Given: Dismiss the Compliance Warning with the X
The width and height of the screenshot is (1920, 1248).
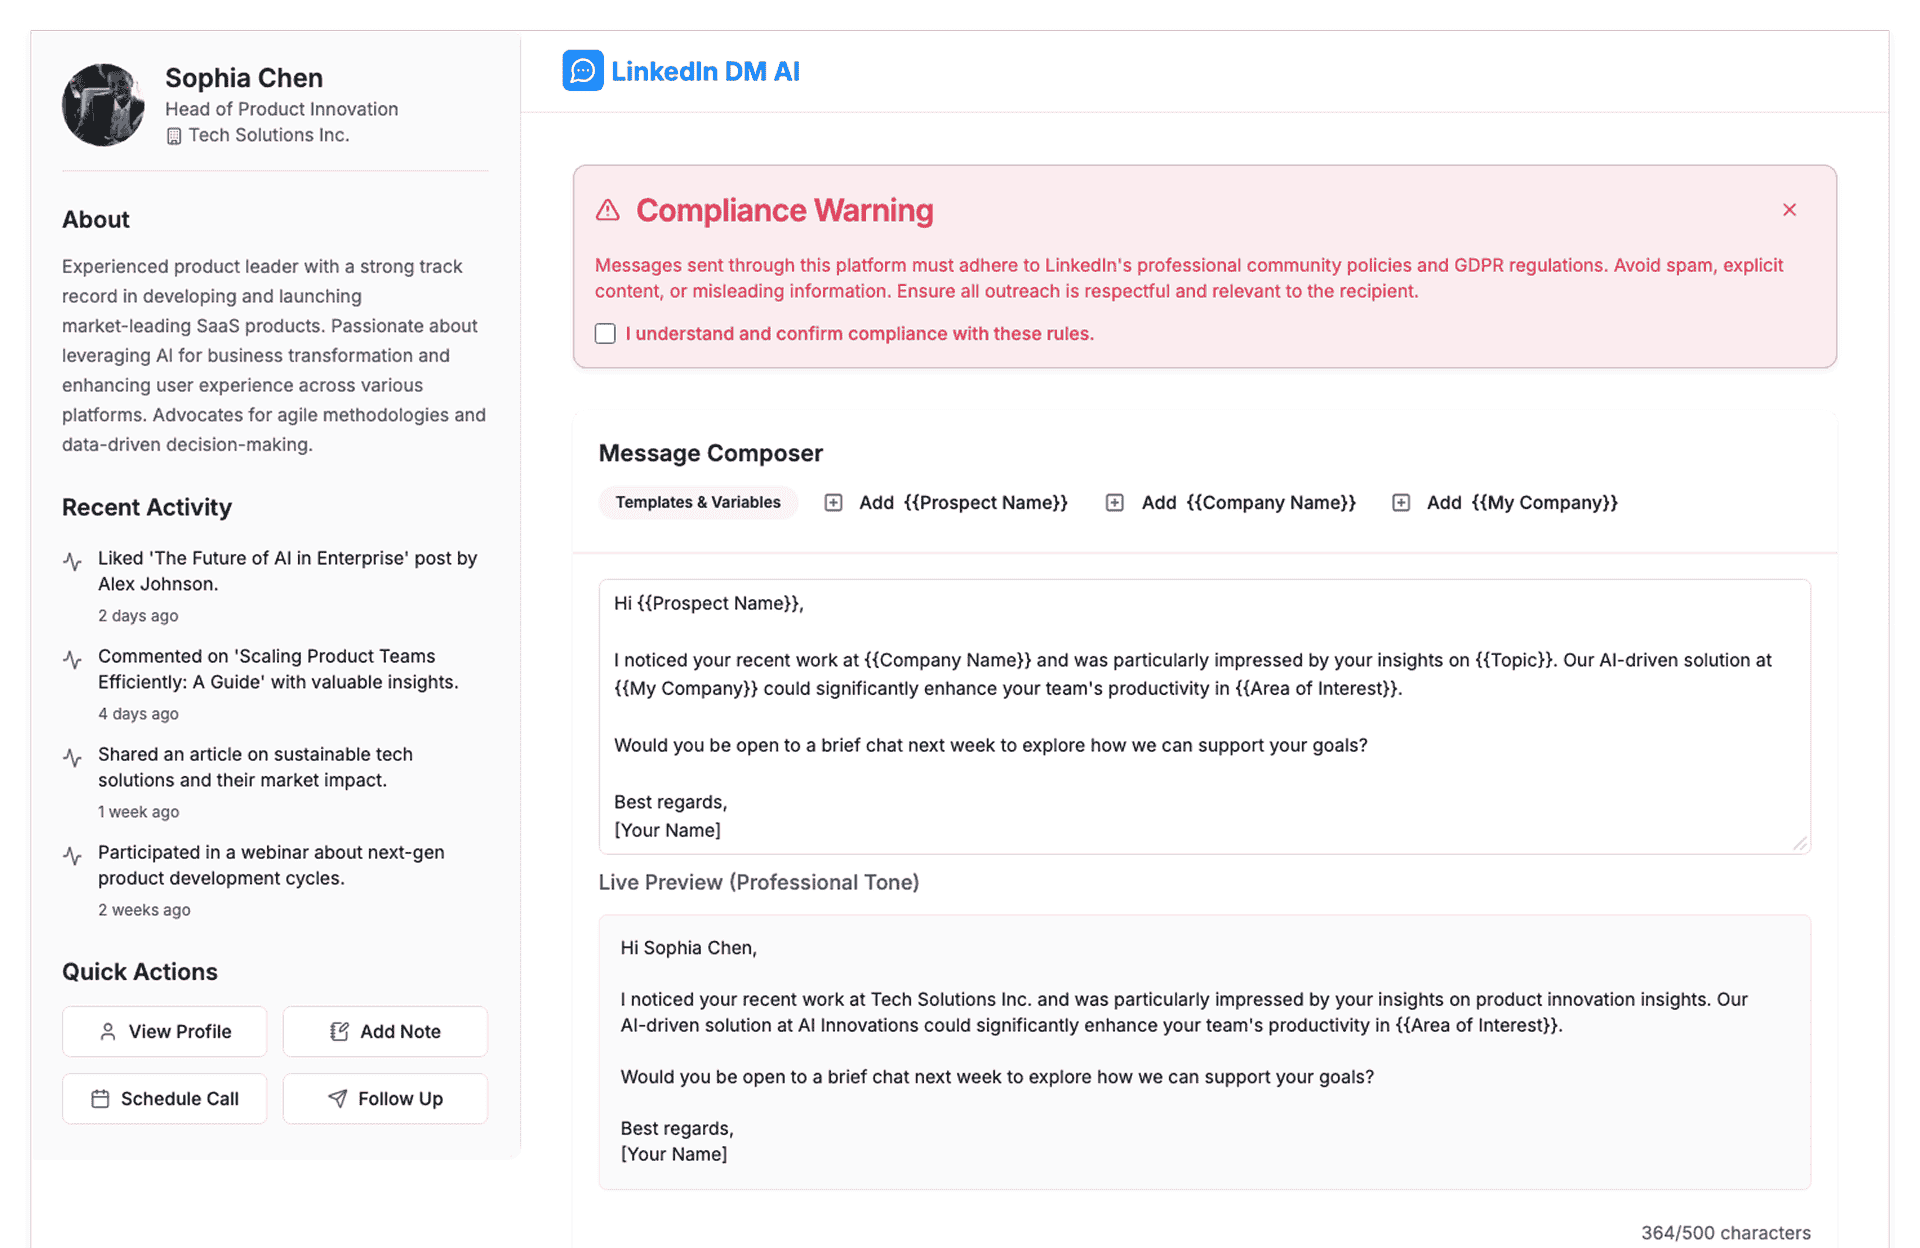Looking at the screenshot, I should tap(1789, 210).
